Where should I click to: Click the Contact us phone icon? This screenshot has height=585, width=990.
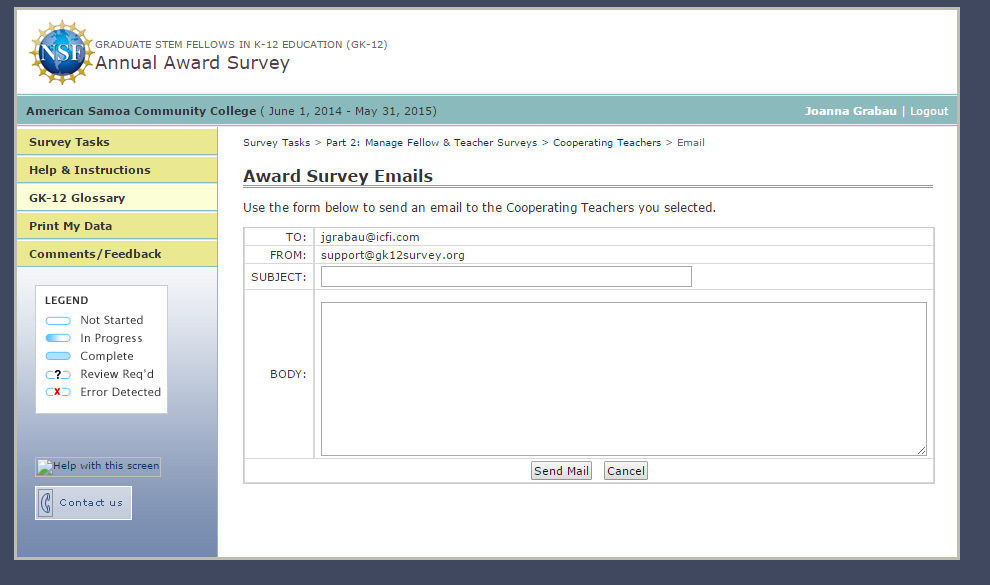(x=46, y=503)
